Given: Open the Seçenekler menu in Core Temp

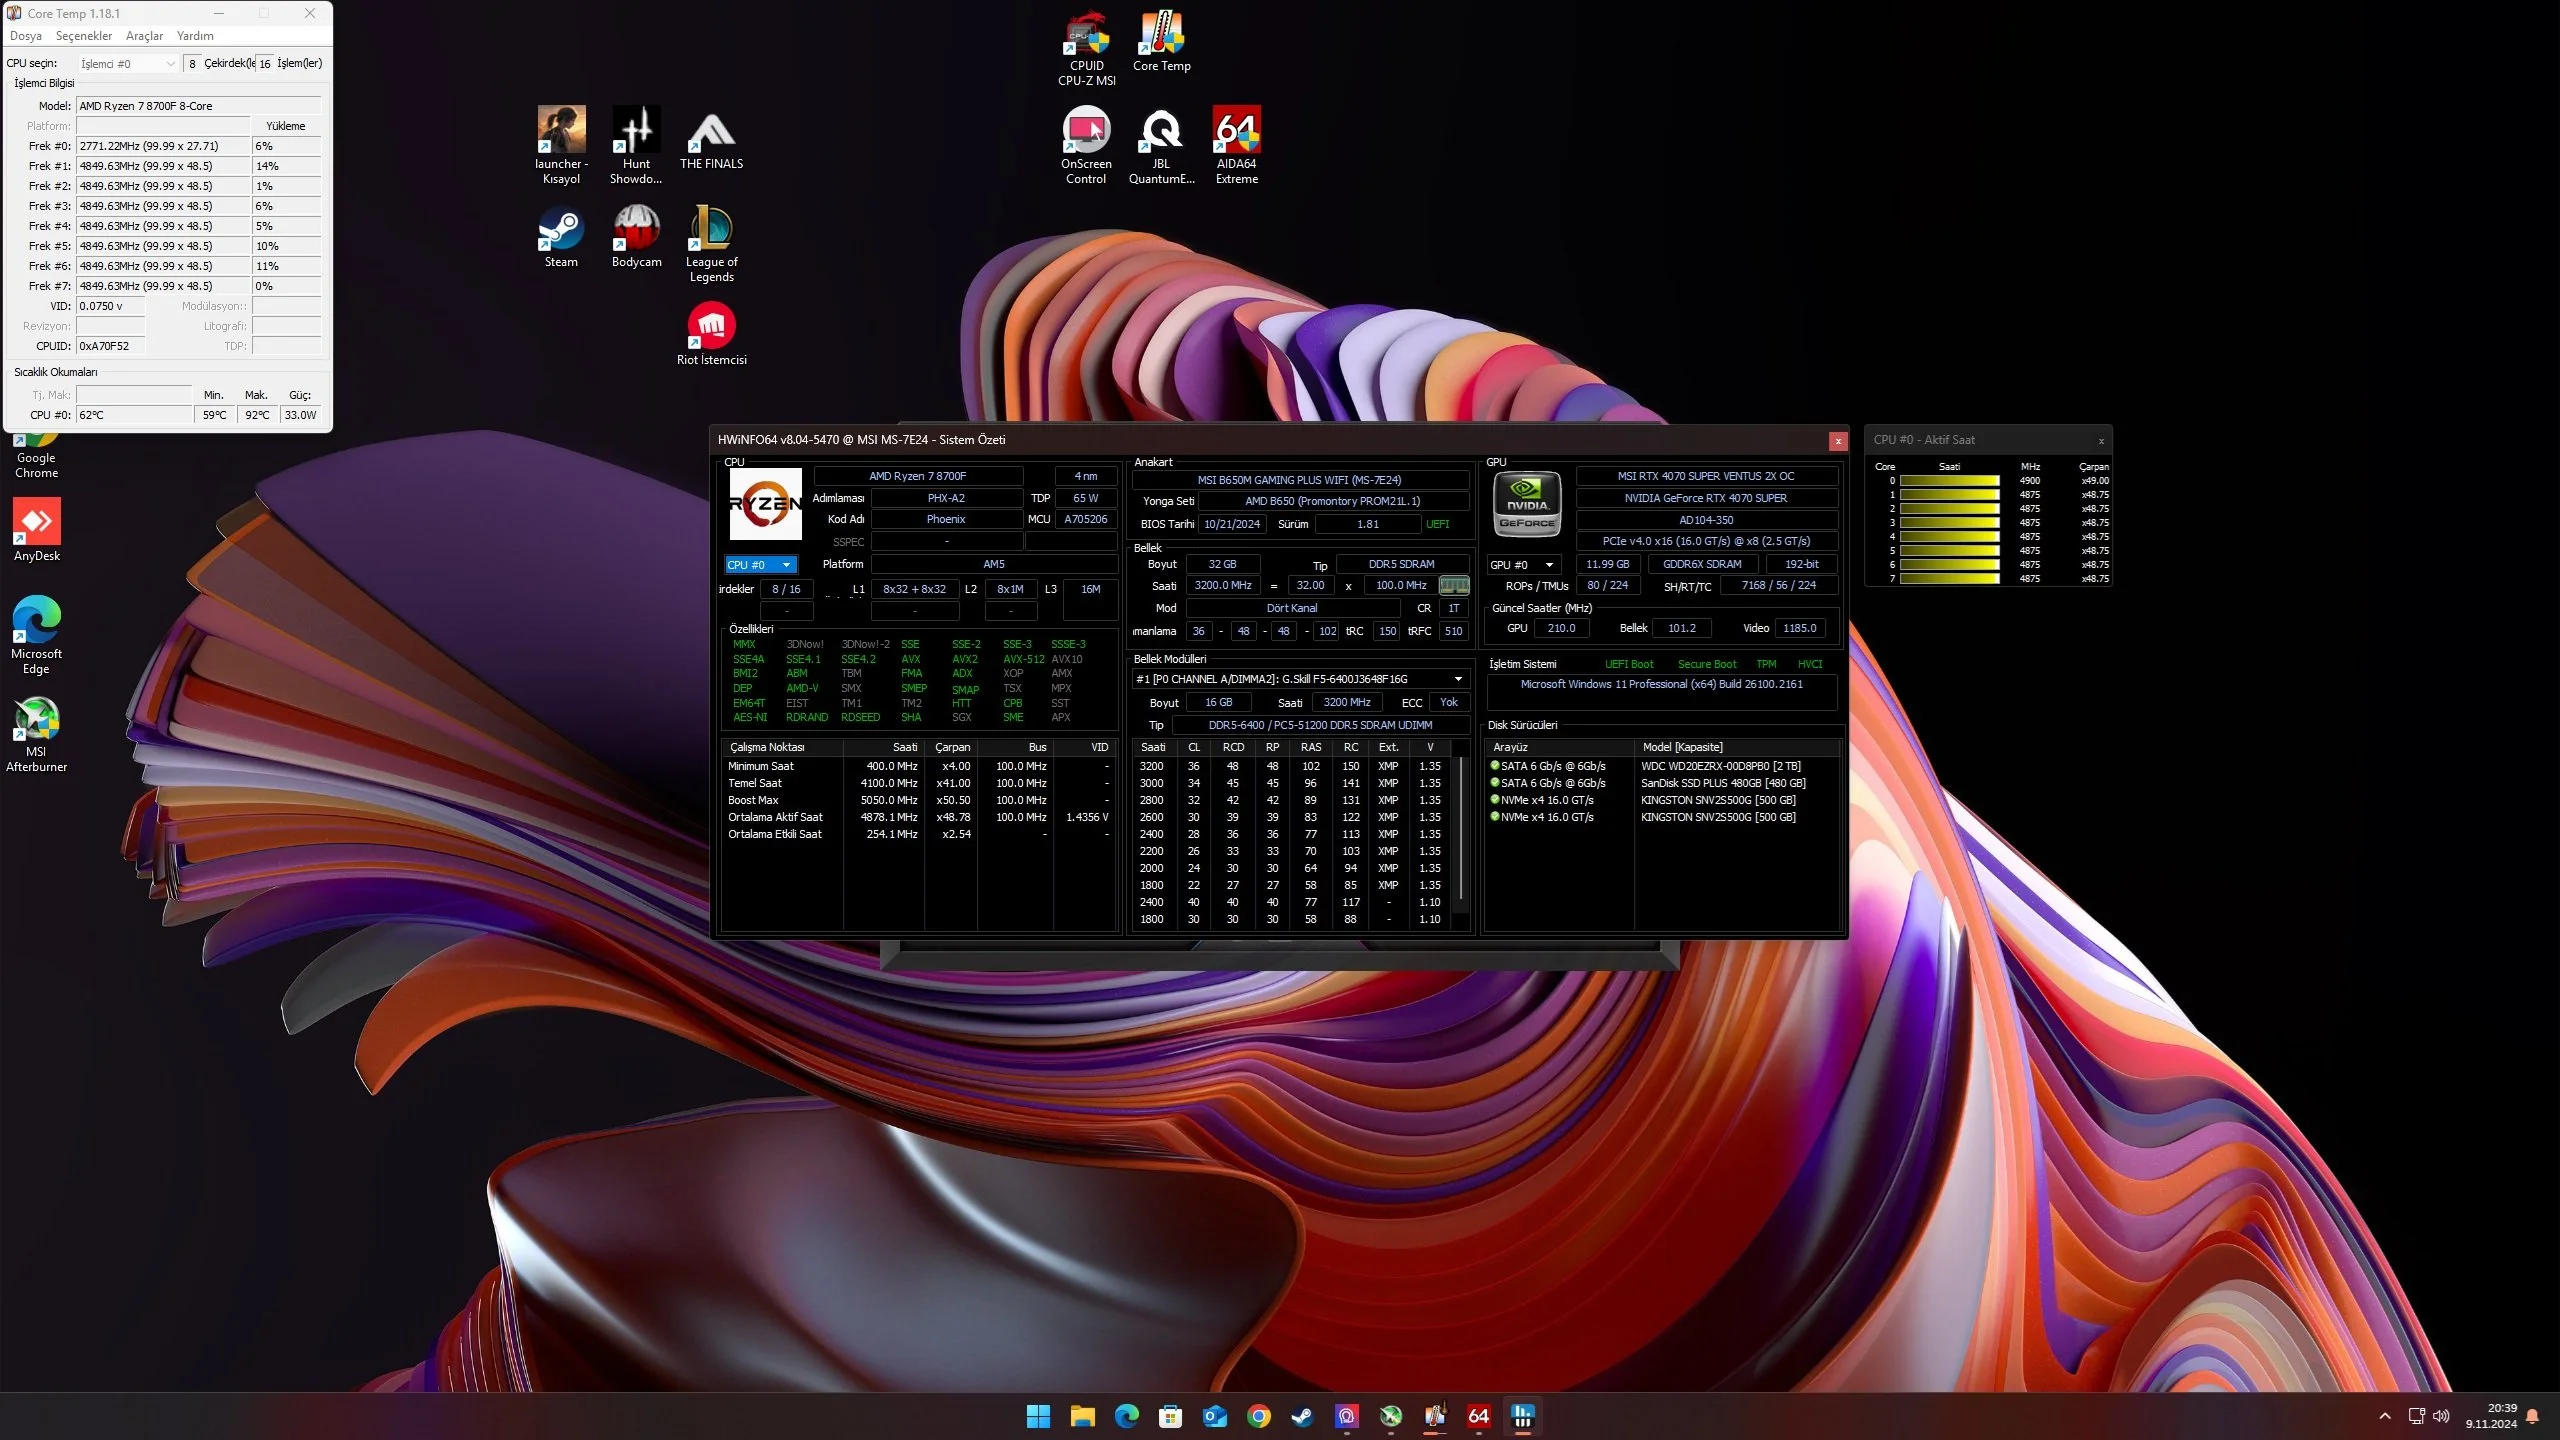Looking at the screenshot, I should click(84, 36).
